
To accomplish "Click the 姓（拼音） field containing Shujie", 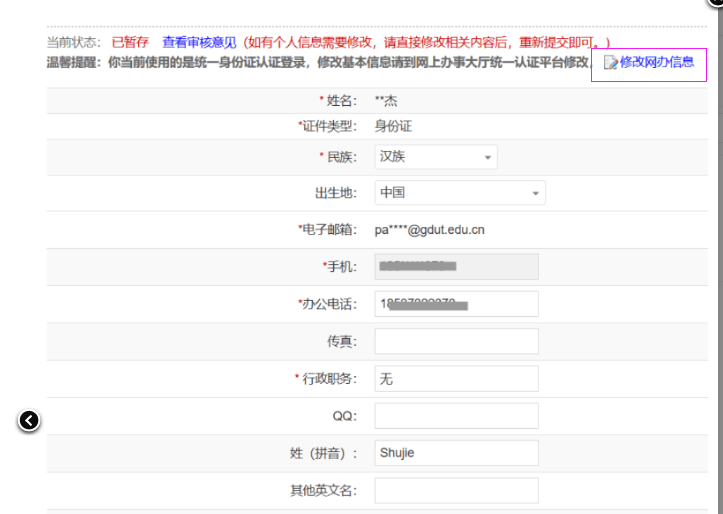I will (x=456, y=453).
